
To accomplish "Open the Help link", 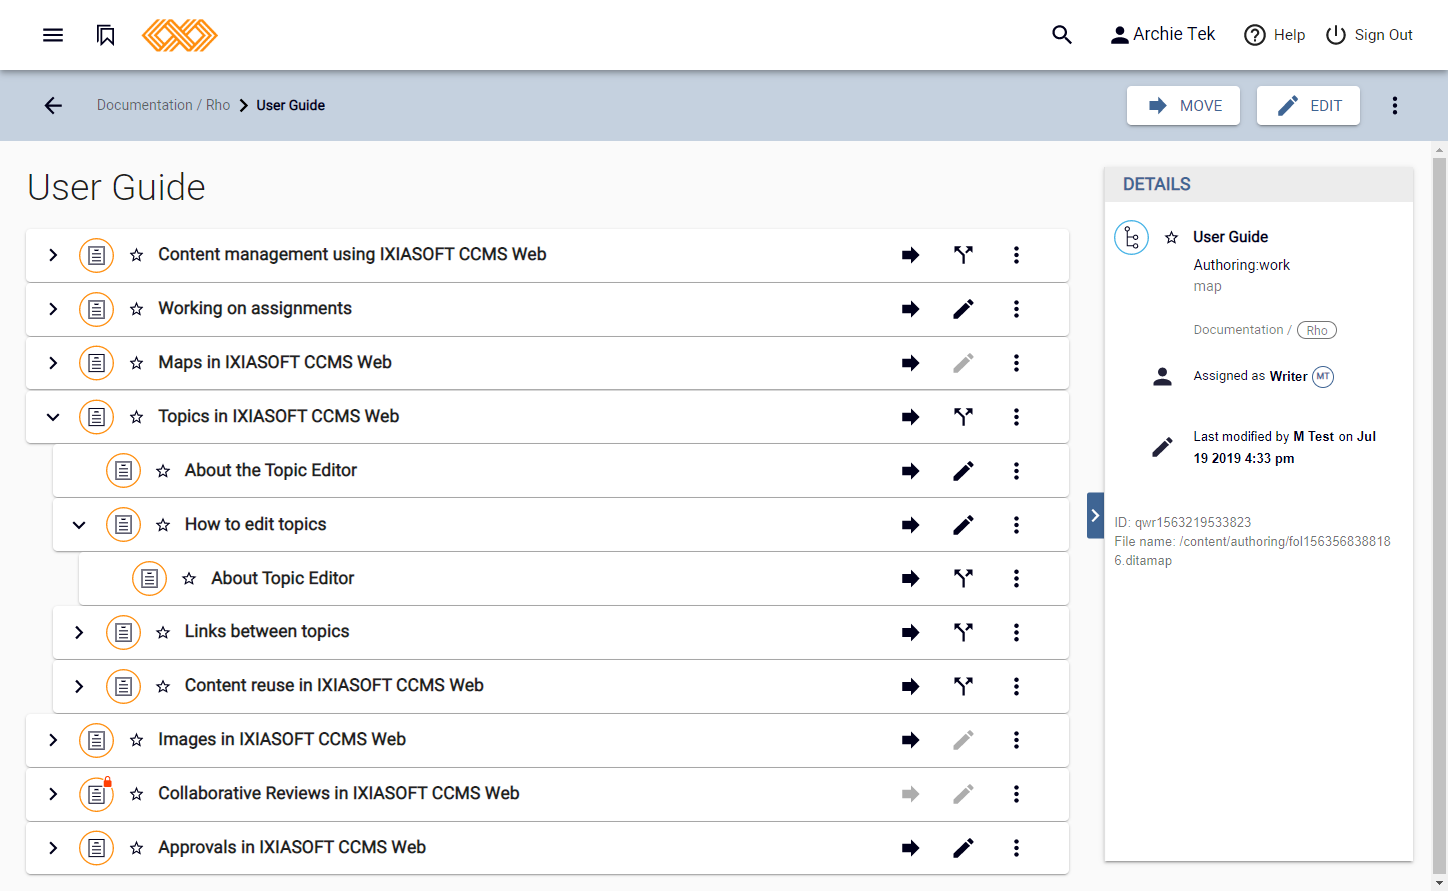I will [1275, 35].
